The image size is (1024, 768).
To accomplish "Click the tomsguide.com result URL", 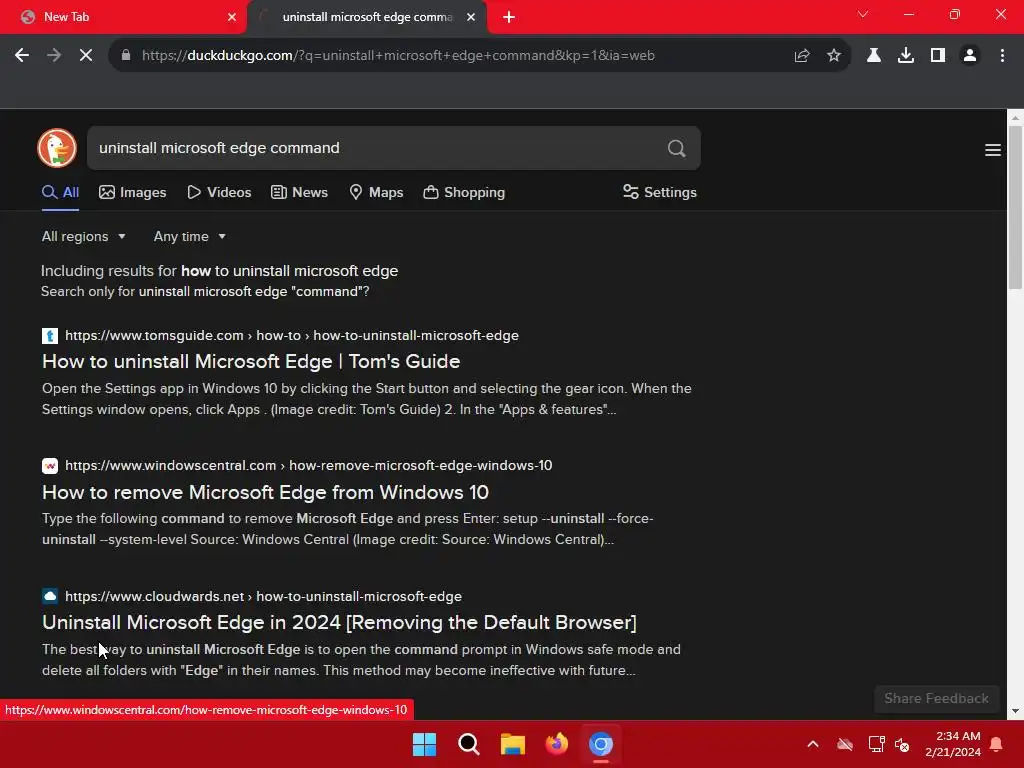I will 292,336.
